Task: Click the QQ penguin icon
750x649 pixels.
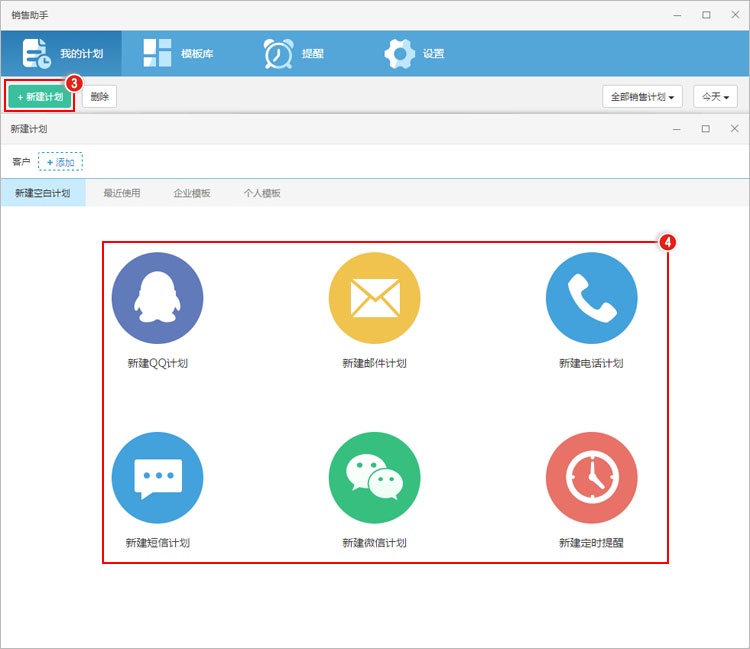Action: [157, 298]
